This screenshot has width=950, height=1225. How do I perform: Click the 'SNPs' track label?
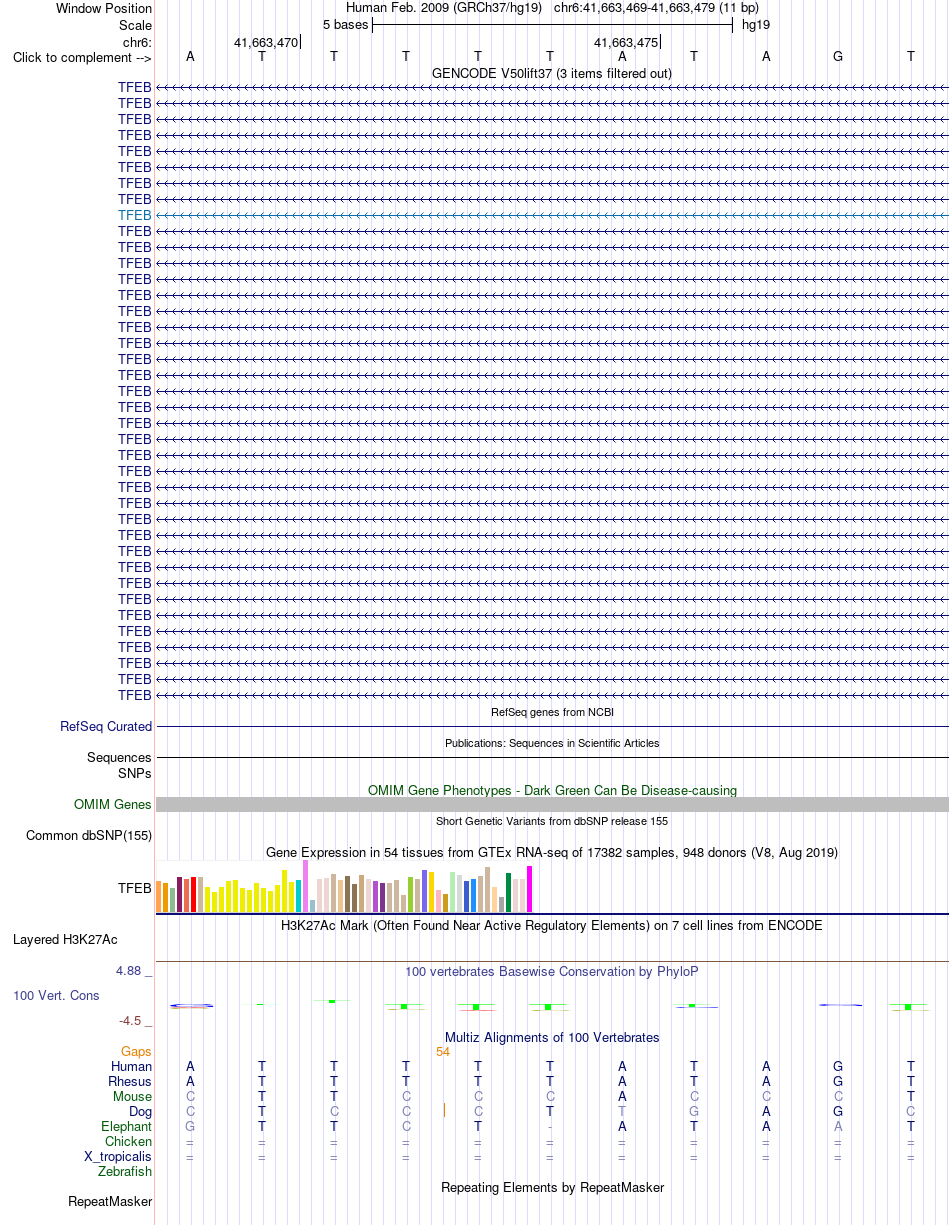coord(135,773)
